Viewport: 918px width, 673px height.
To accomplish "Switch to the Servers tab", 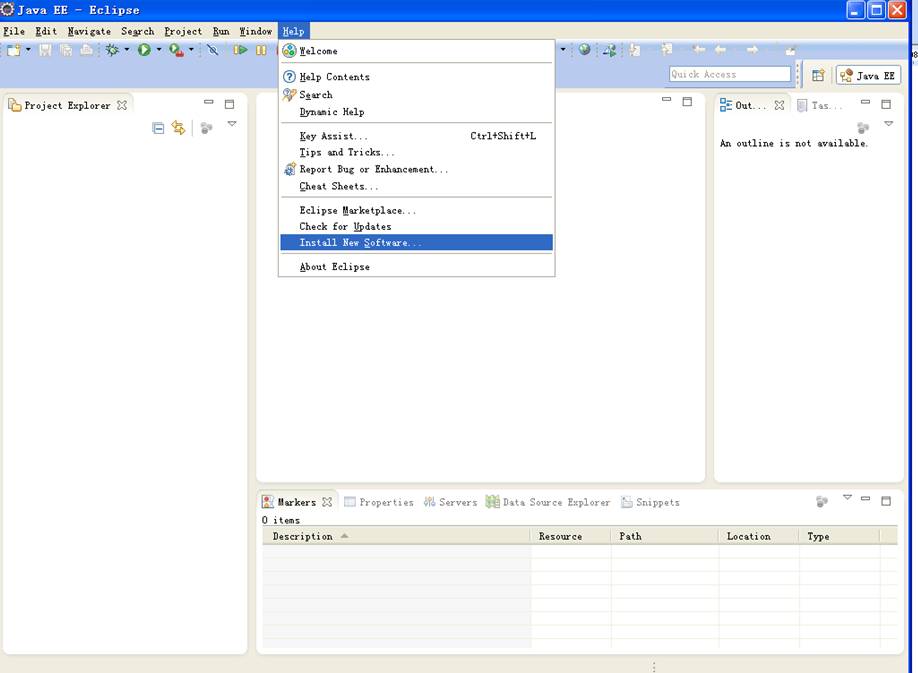I will pyautogui.click(x=450, y=502).
